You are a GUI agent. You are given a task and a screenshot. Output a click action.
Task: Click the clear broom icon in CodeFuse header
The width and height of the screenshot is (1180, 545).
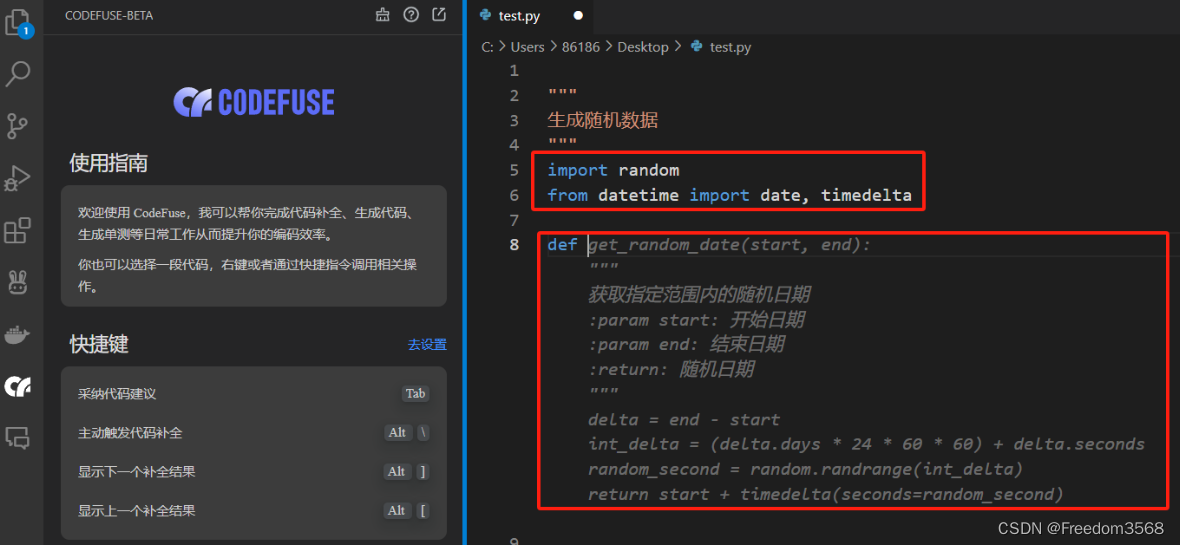pyautogui.click(x=382, y=14)
